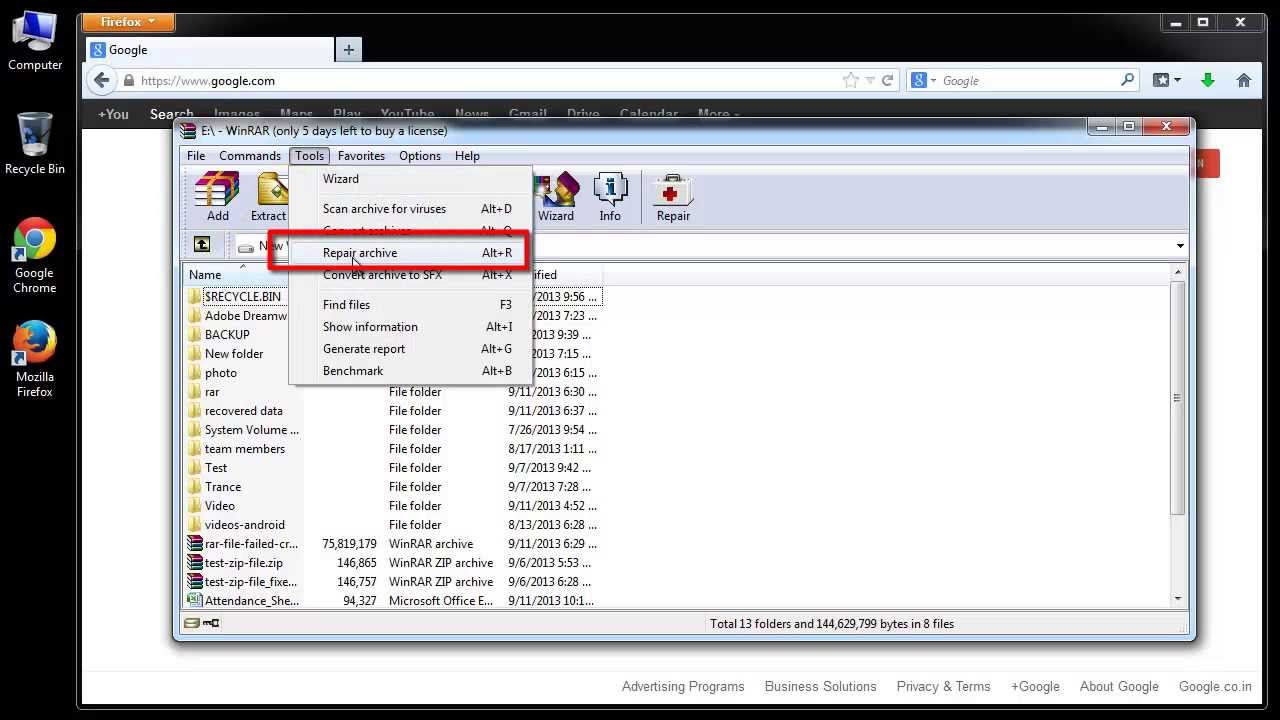Choose Scan archive for viruses
1280x720 pixels.
pos(411,209)
